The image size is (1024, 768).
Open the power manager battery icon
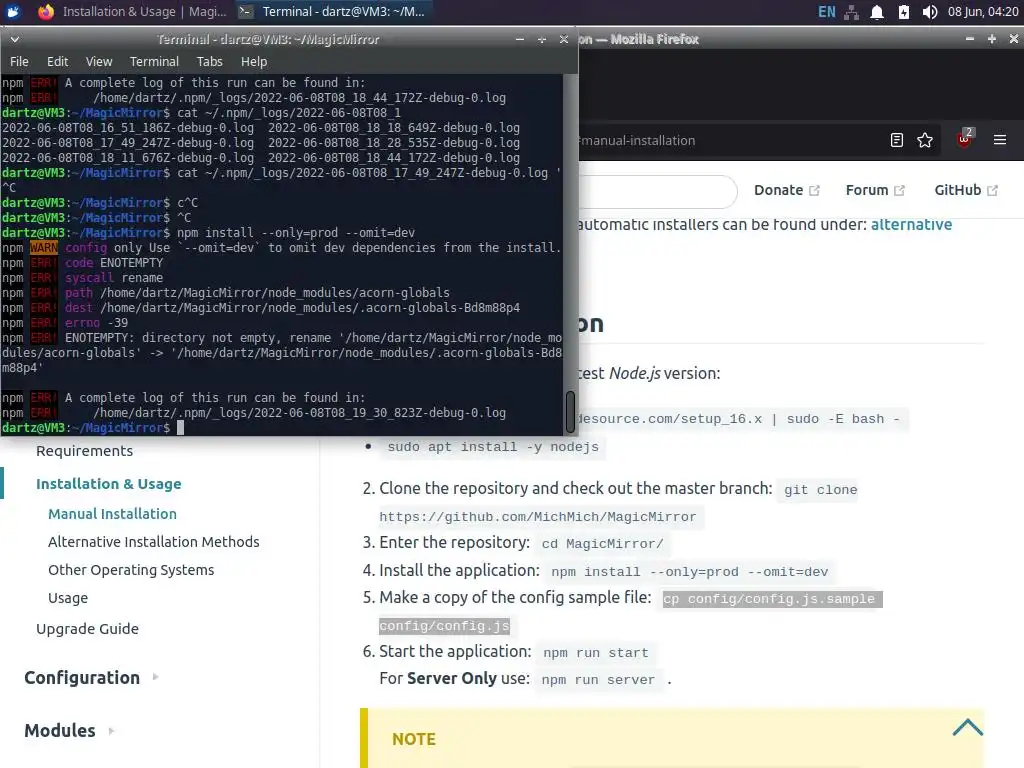pyautogui.click(x=904, y=12)
